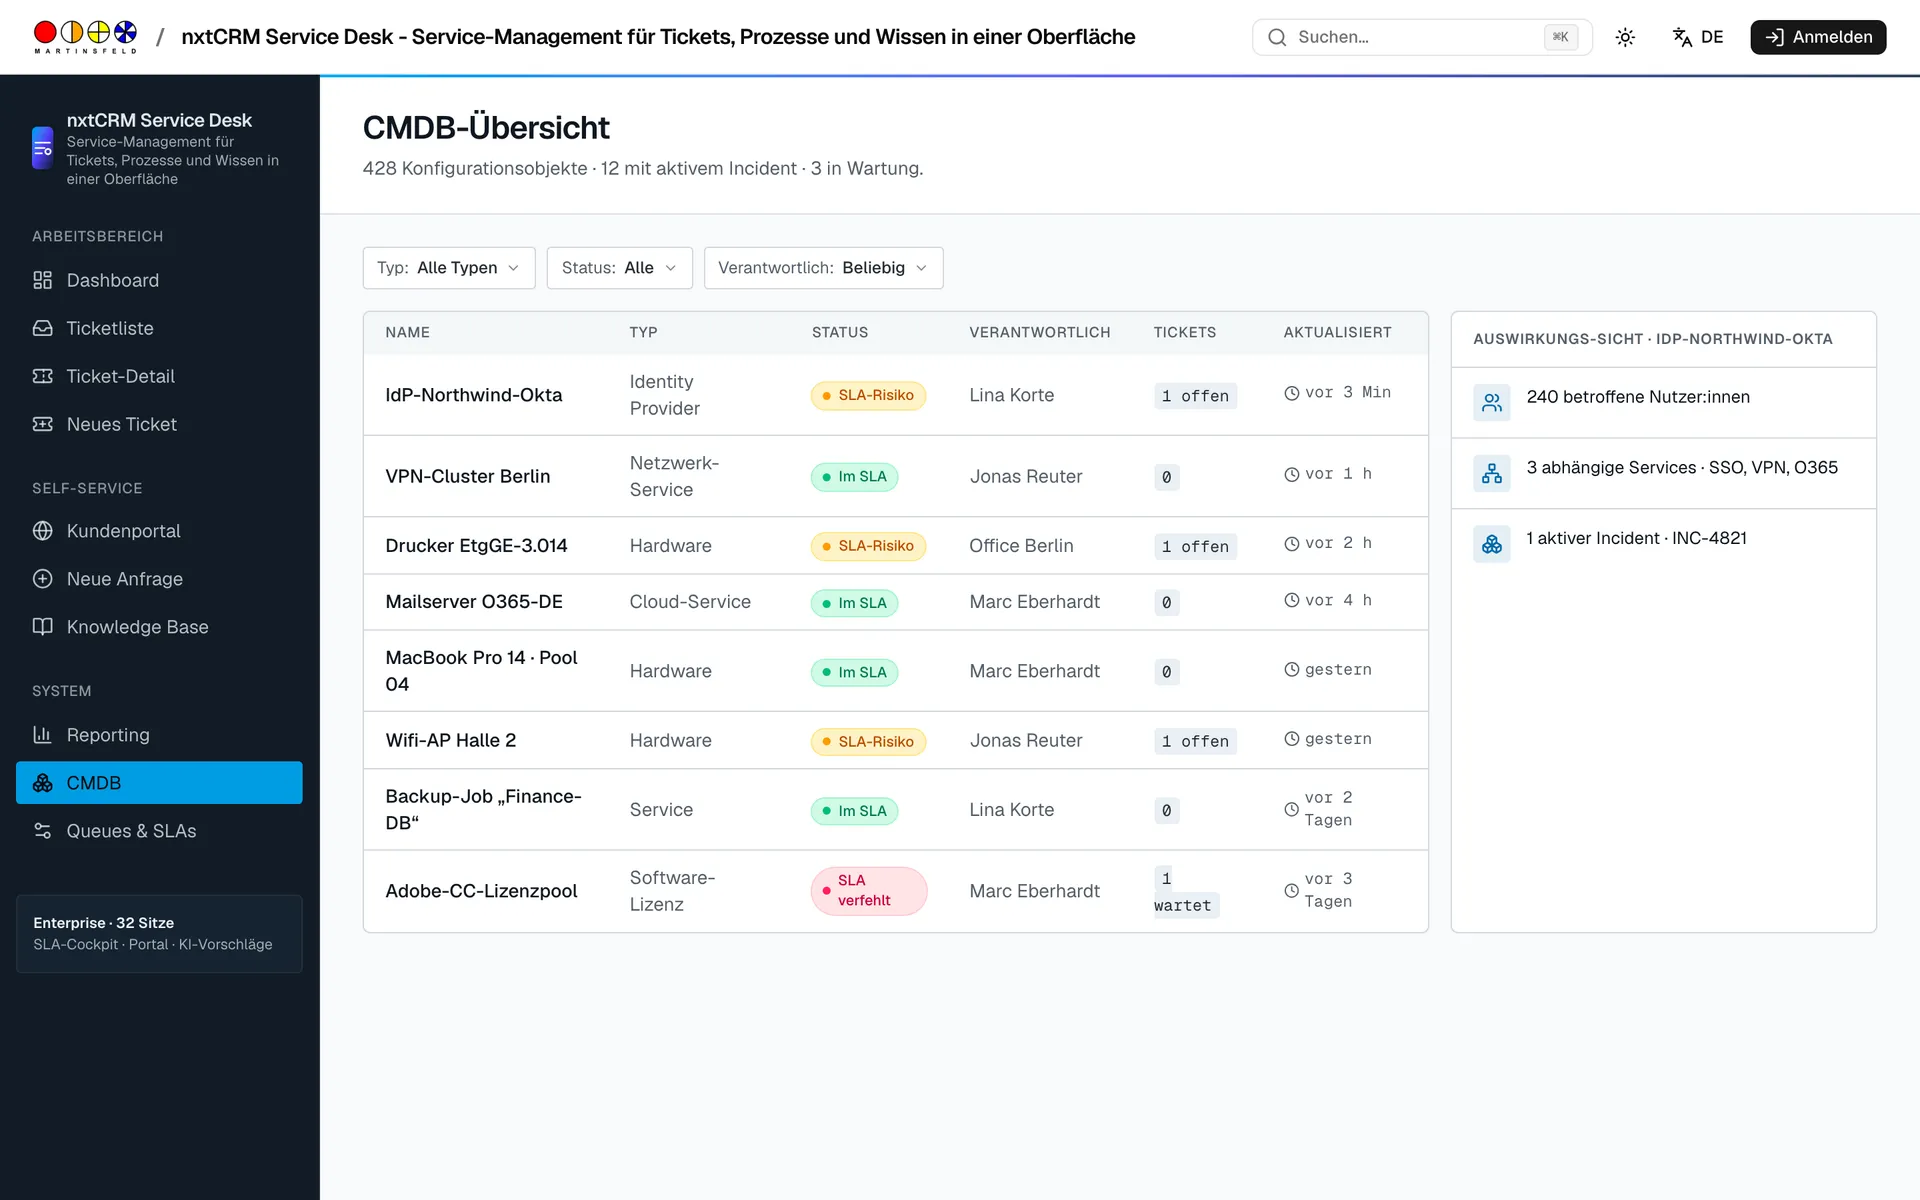The image size is (1920, 1200).
Task: Focus the Suchen search field
Action: point(1422,37)
